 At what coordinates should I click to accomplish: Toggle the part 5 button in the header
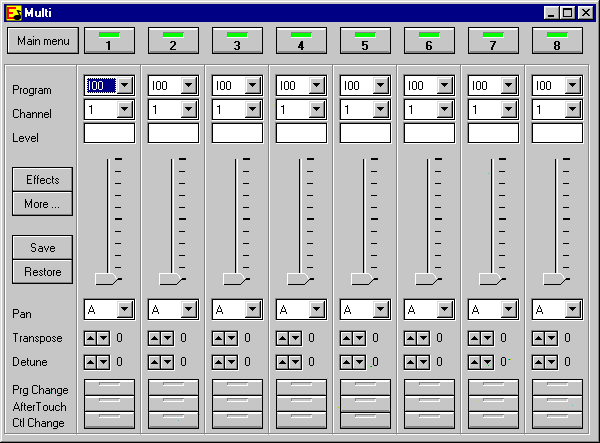(x=365, y=41)
